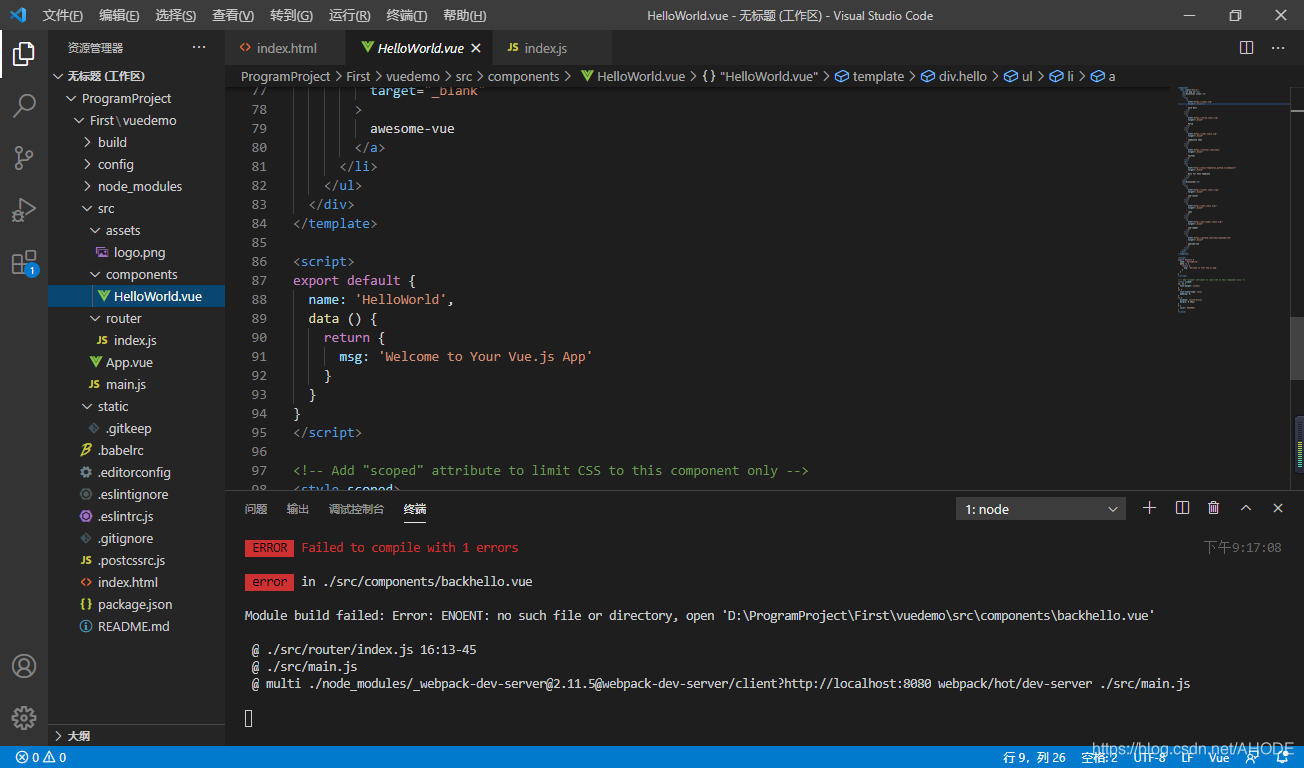This screenshot has height=768, width=1304.
Task: Close the HelloWorld.vue editor tab
Action: pyautogui.click(x=475, y=48)
